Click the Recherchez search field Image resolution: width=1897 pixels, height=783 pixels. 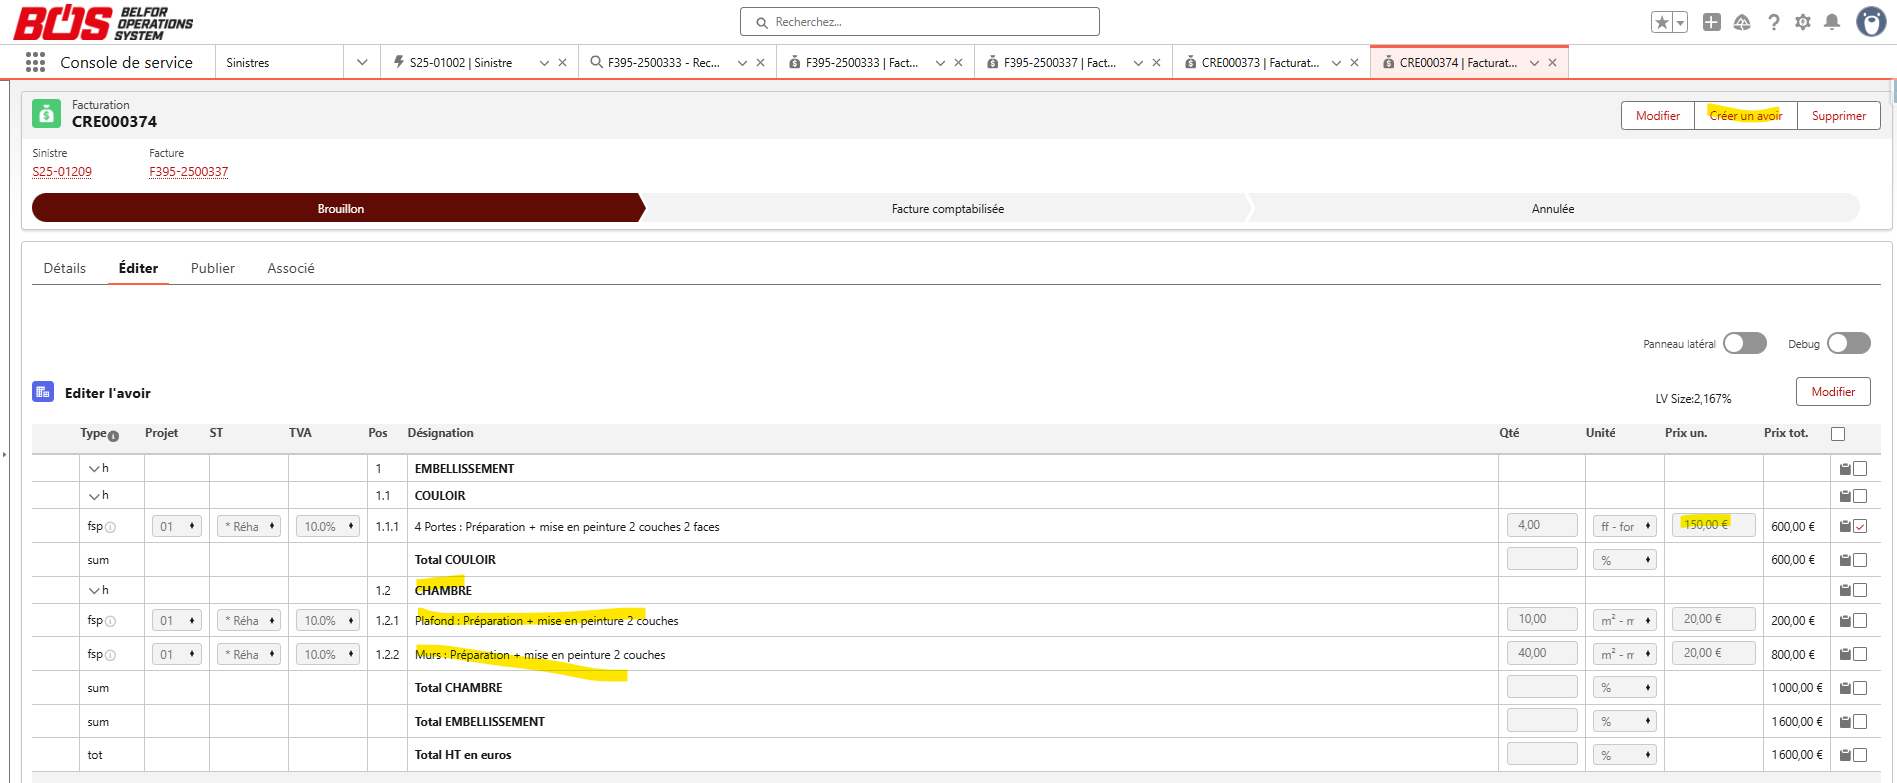pos(920,22)
